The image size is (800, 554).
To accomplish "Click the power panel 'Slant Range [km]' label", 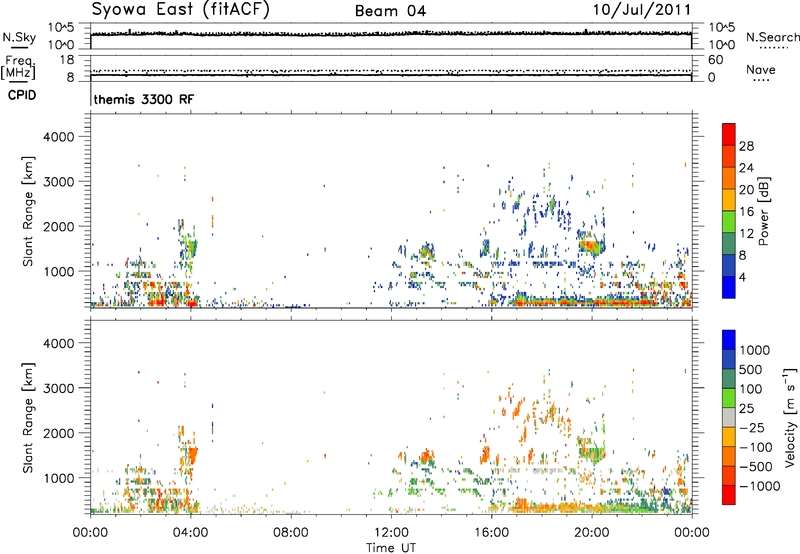I will tap(28, 211).
